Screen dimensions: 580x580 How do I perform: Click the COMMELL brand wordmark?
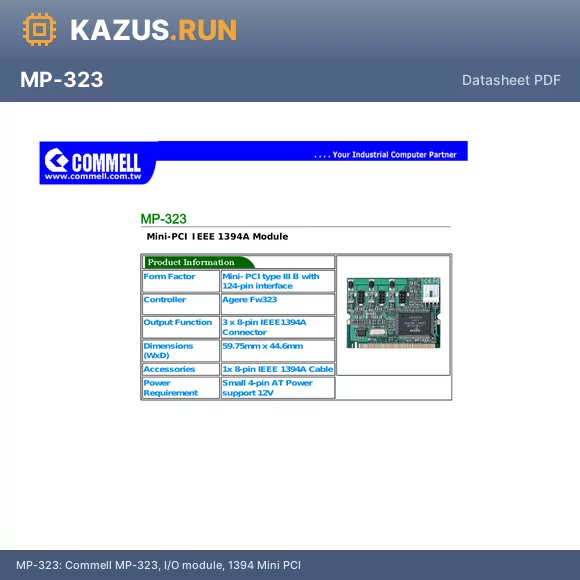pos(106,162)
